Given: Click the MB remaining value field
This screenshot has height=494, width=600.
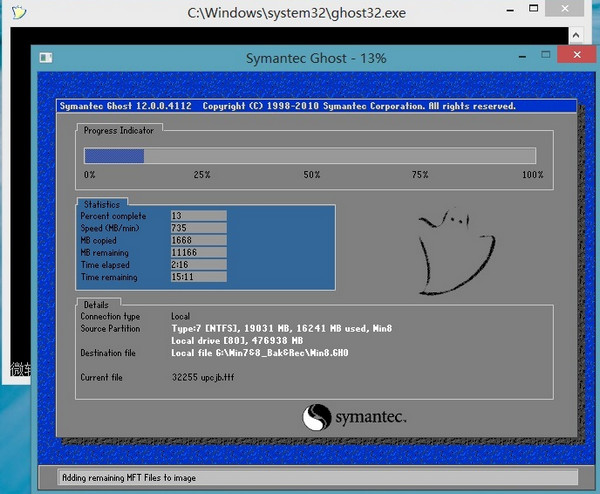Looking at the screenshot, I should coord(198,253).
